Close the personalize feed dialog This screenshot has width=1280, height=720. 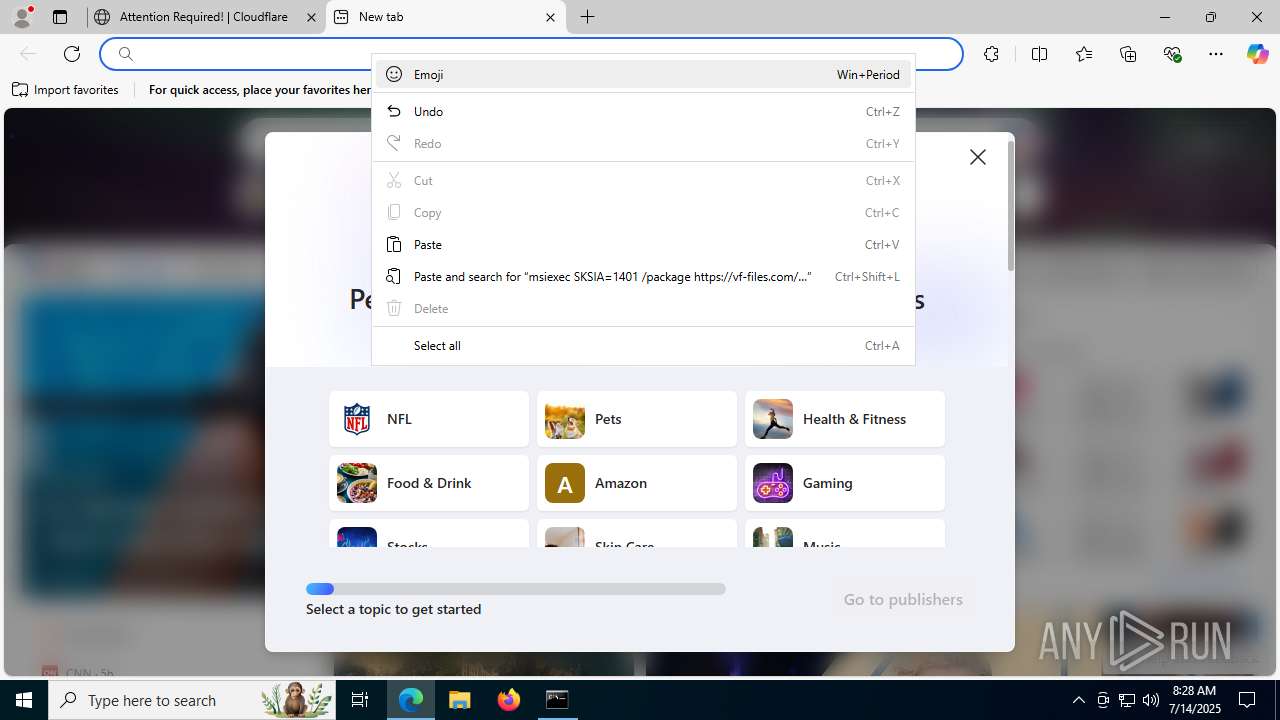pos(978,157)
